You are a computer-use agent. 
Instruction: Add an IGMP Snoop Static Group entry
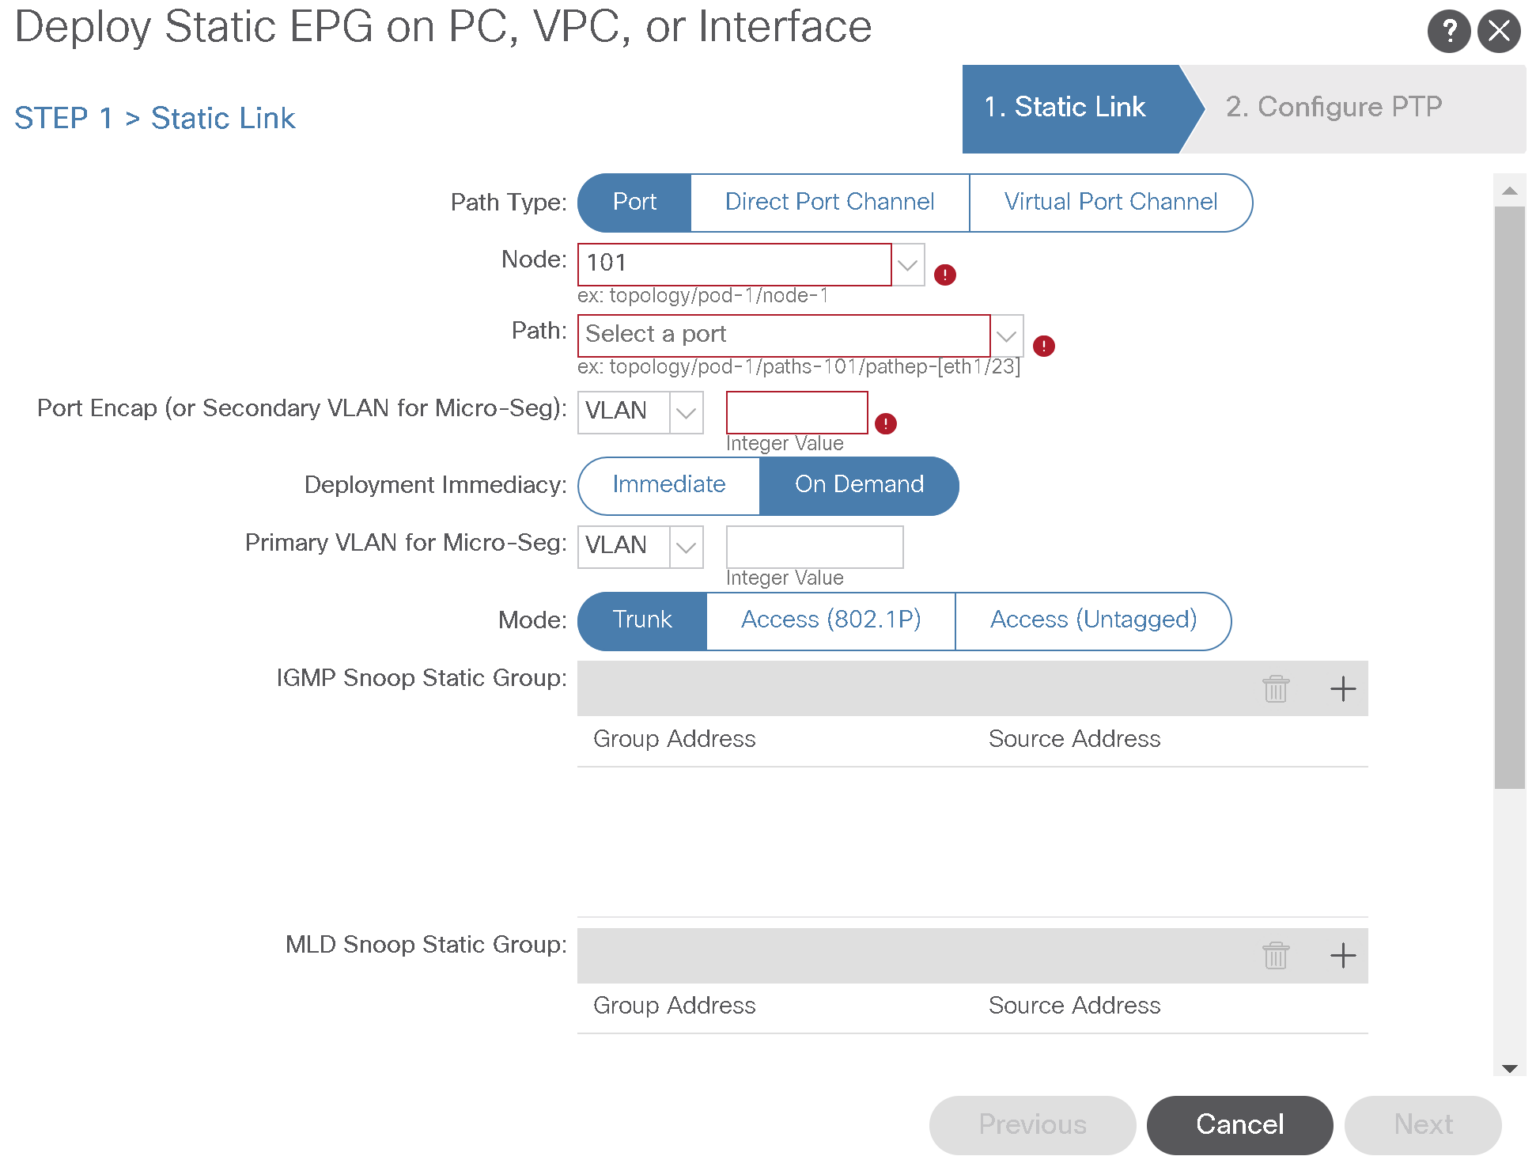coord(1343,689)
